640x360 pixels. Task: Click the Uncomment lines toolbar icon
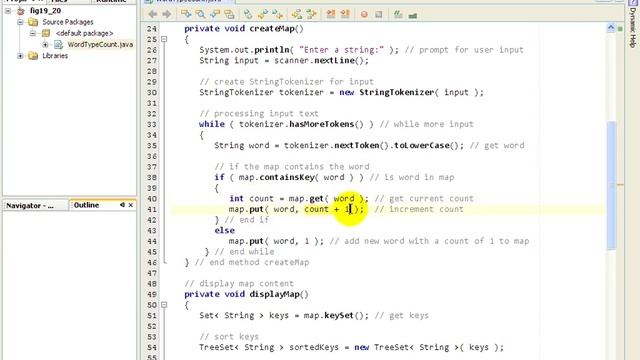413,15
